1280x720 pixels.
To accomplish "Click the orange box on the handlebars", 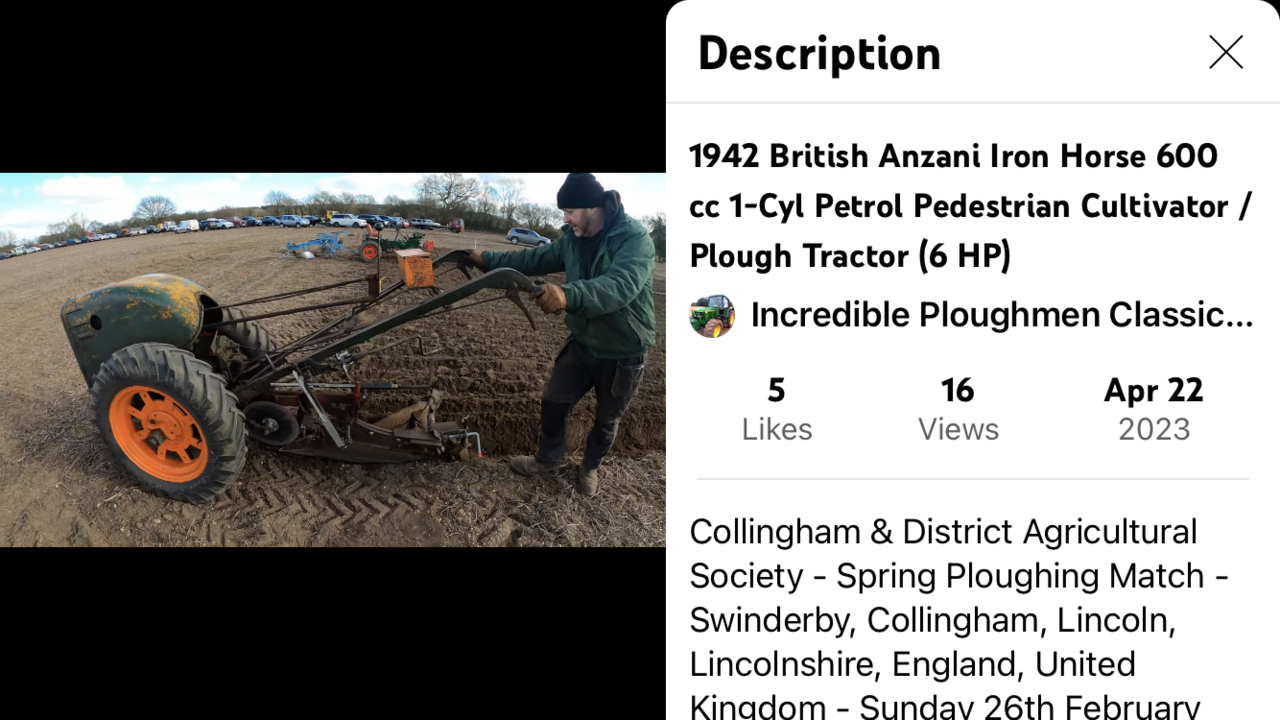I will click(x=414, y=268).
